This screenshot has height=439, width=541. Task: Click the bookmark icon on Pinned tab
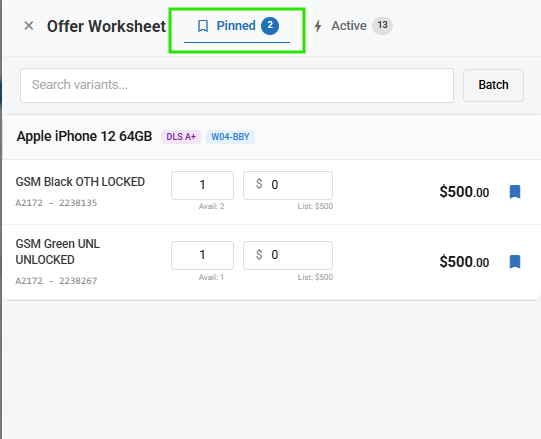(203, 26)
